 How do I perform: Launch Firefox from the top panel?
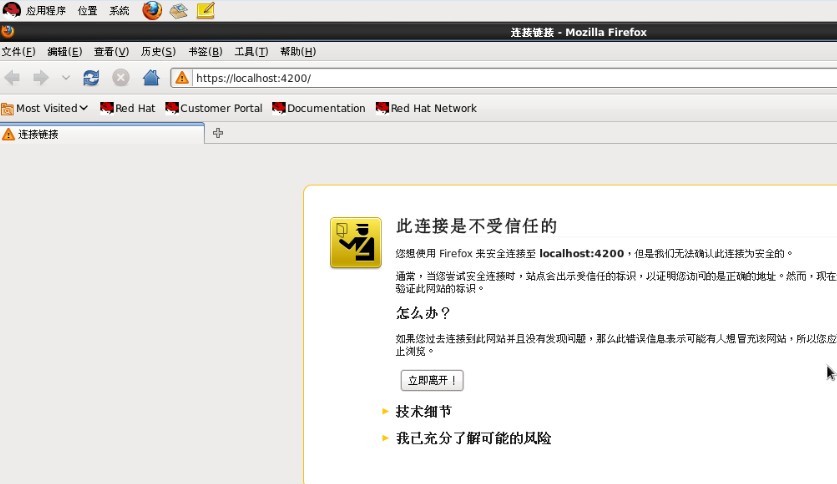tap(152, 10)
